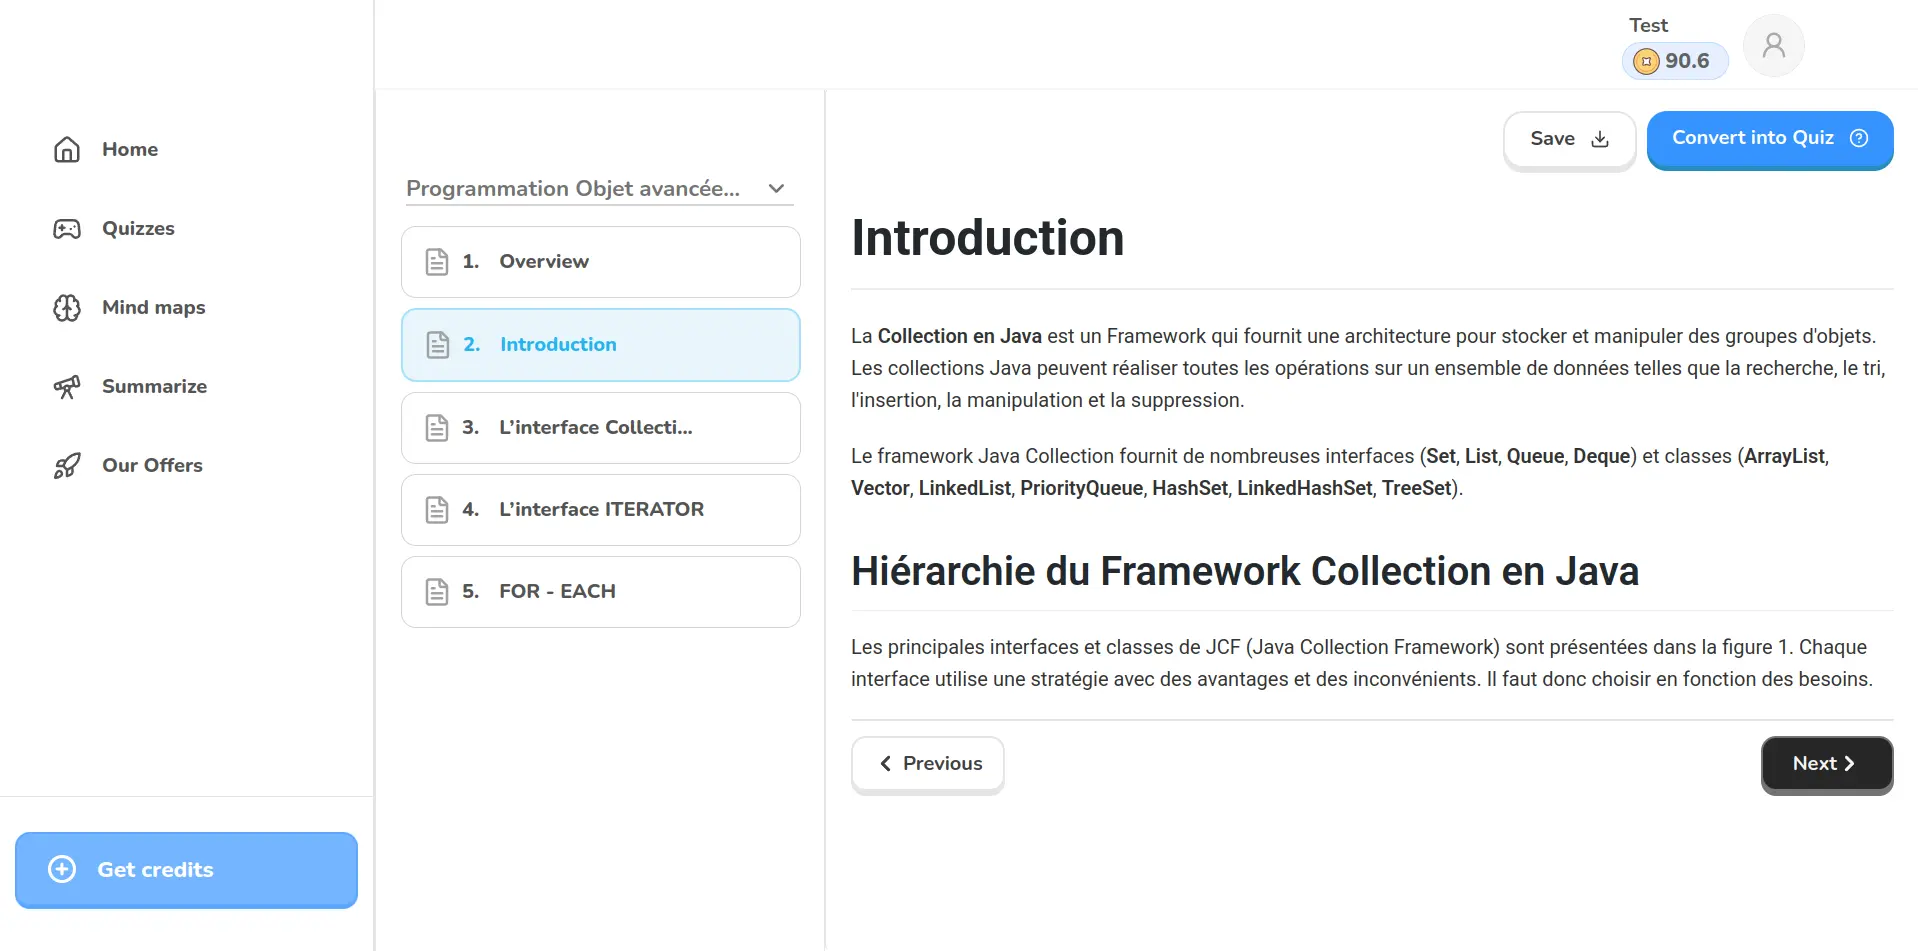Viewport: 1918px width, 951px height.
Task: Expand the Programmation Objet avancée dropdown
Action: 573,189
